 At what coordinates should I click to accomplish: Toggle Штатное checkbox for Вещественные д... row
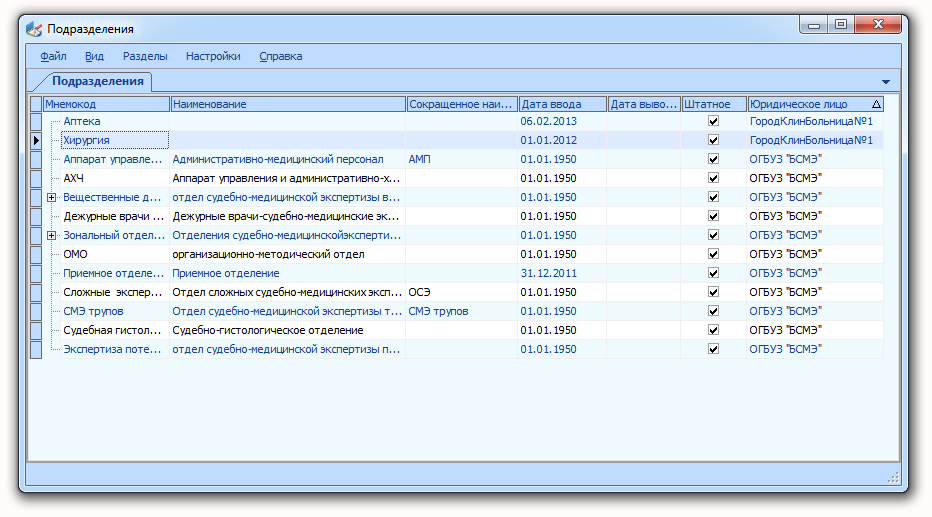713,197
